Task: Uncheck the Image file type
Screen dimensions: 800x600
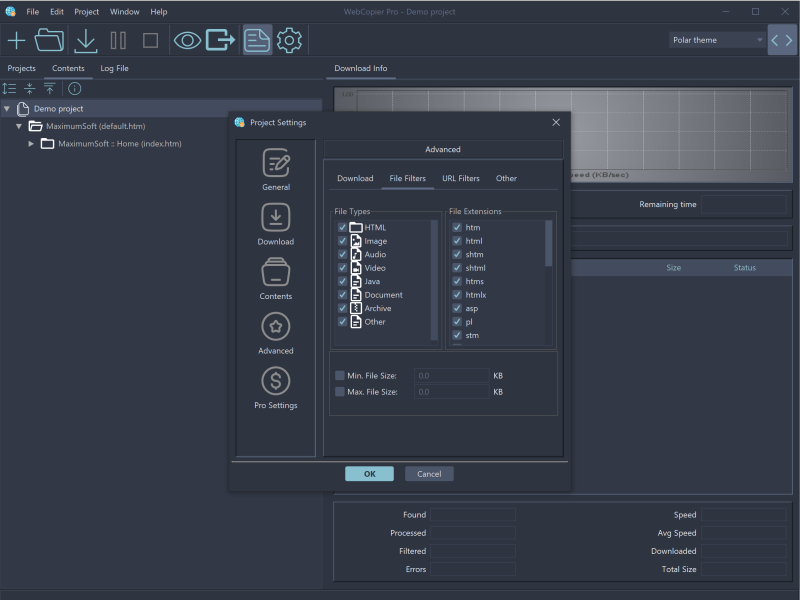Action: coord(342,241)
